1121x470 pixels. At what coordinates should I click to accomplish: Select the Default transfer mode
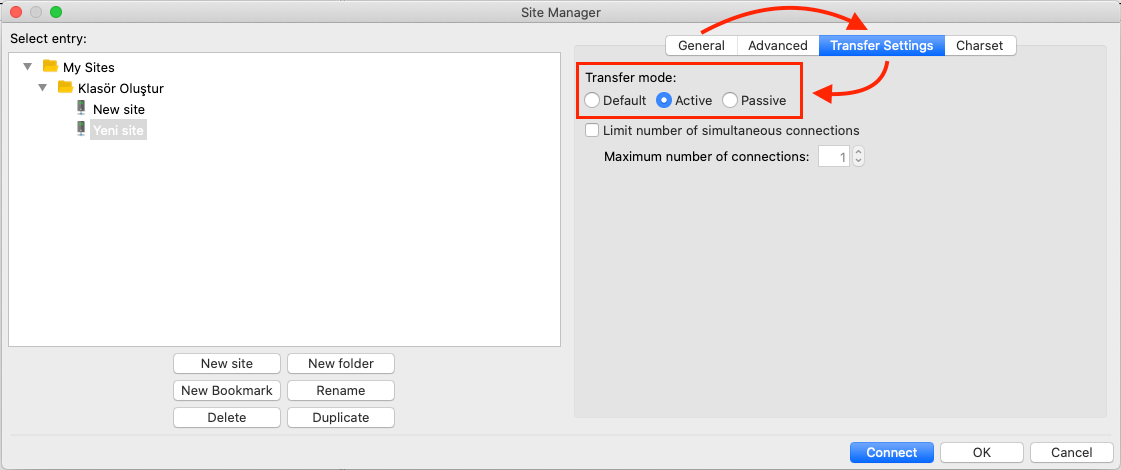pos(593,100)
